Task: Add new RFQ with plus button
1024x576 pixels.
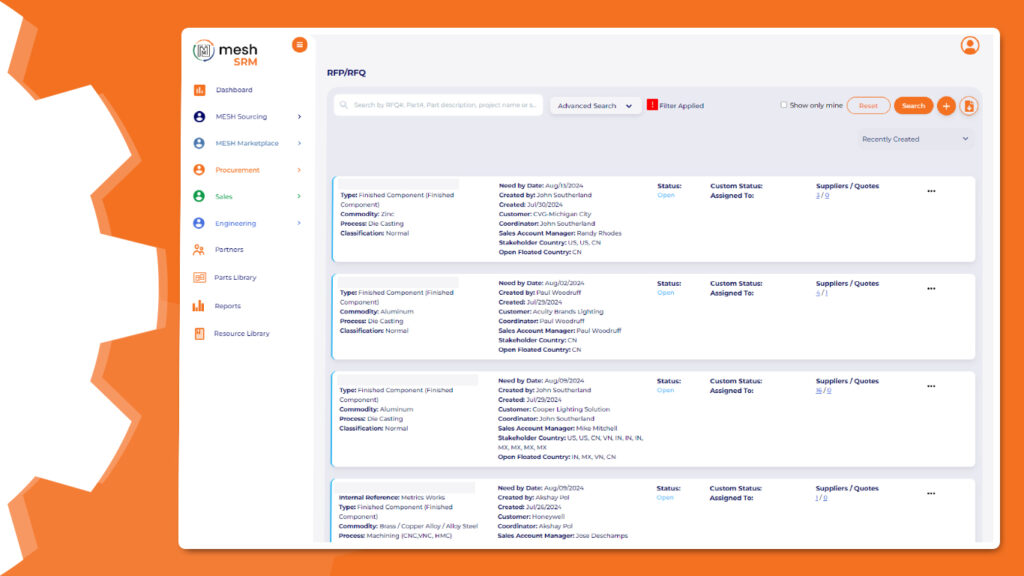Action: pyautogui.click(x=946, y=106)
